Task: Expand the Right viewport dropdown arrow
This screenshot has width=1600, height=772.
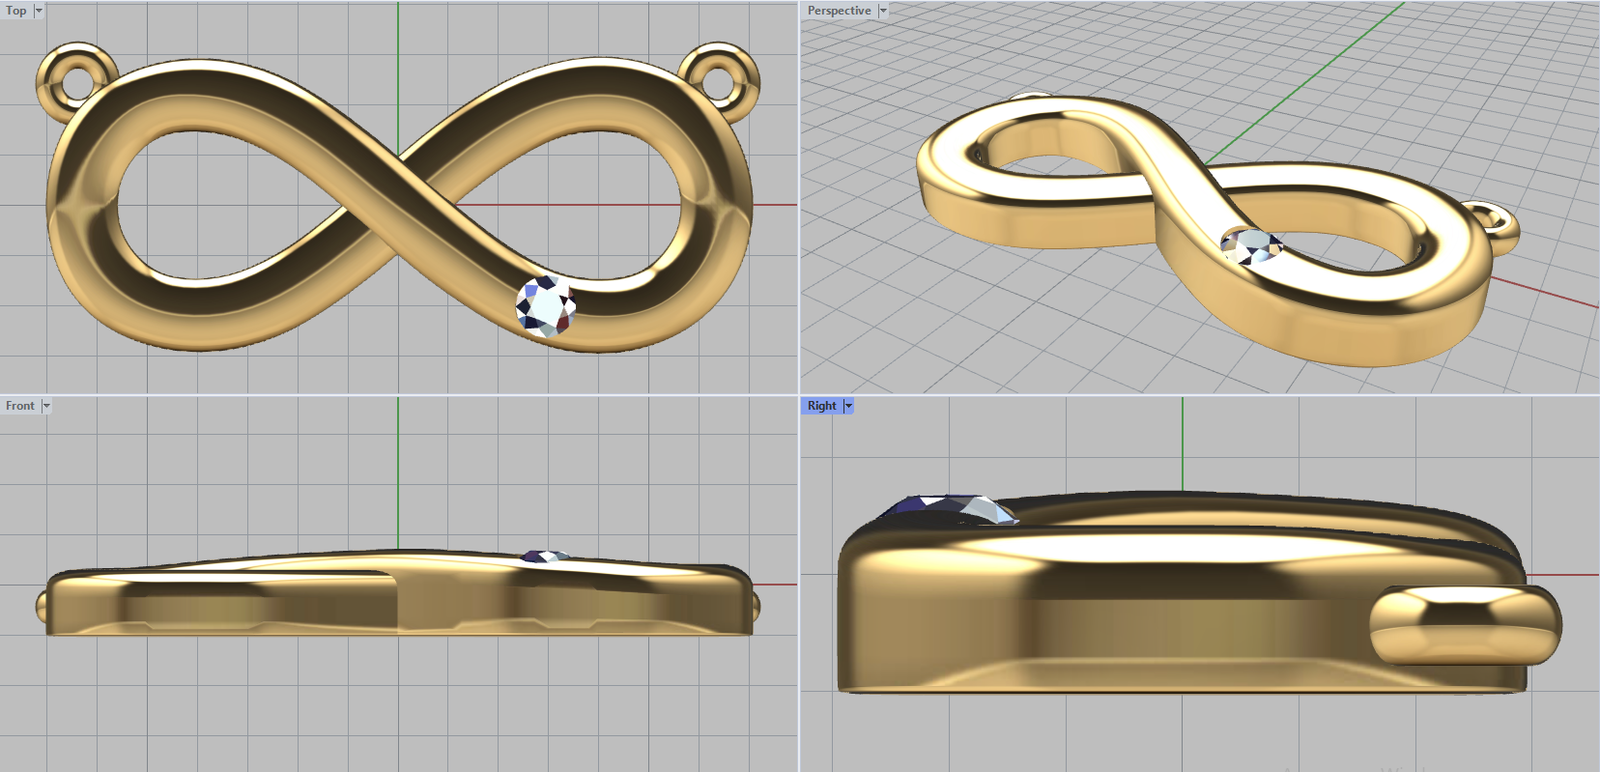Action: tap(849, 406)
